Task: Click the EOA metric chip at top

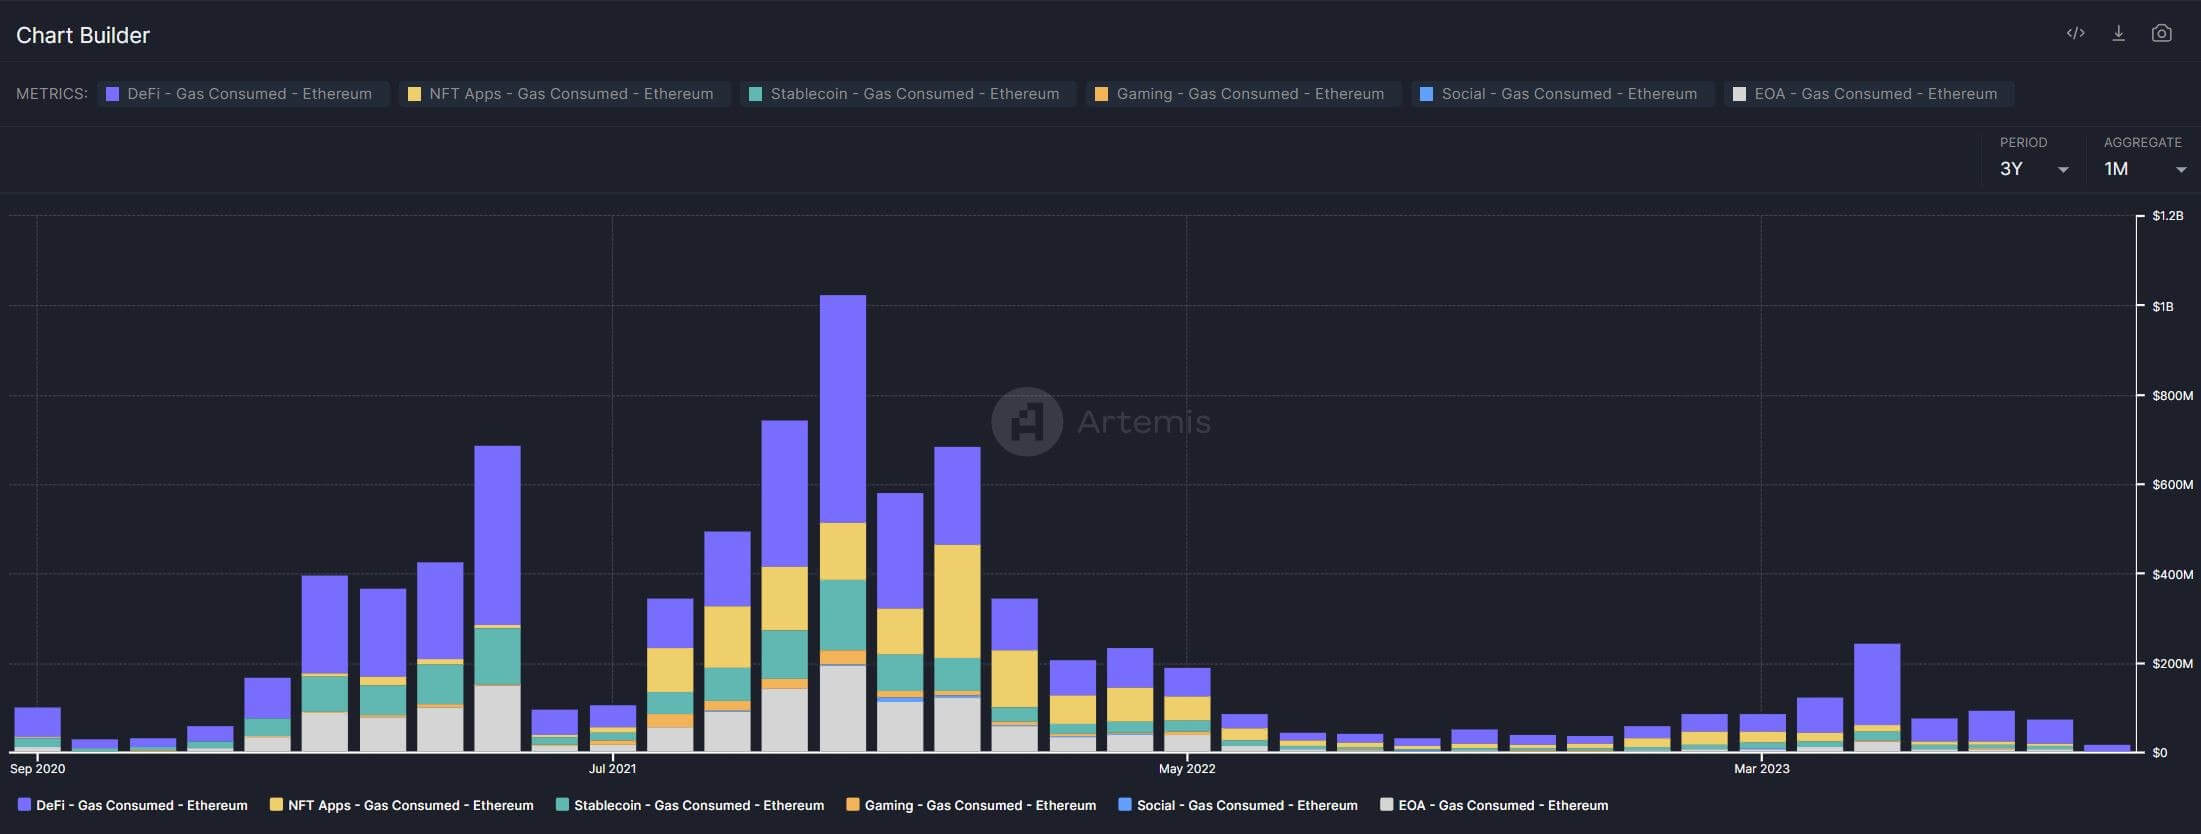Action: (1868, 94)
